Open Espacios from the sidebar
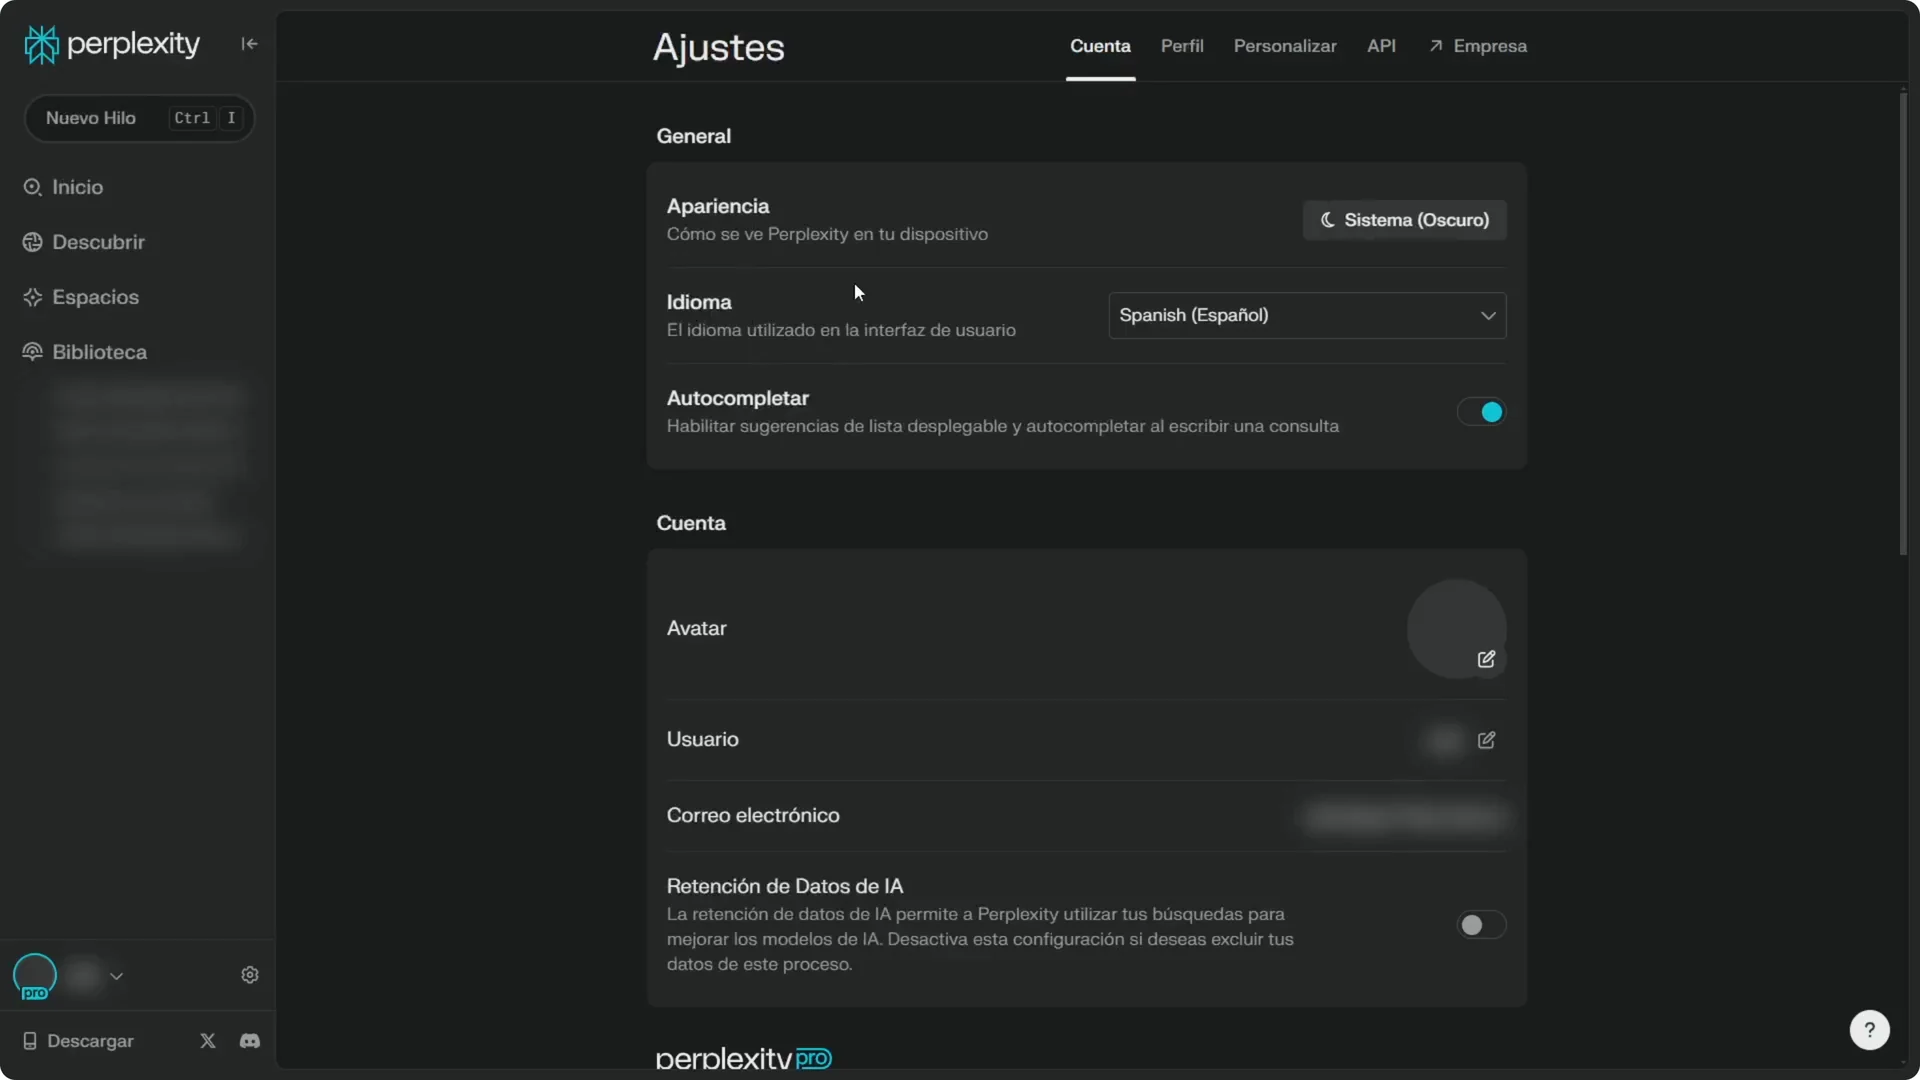1920x1080 pixels. tap(94, 297)
